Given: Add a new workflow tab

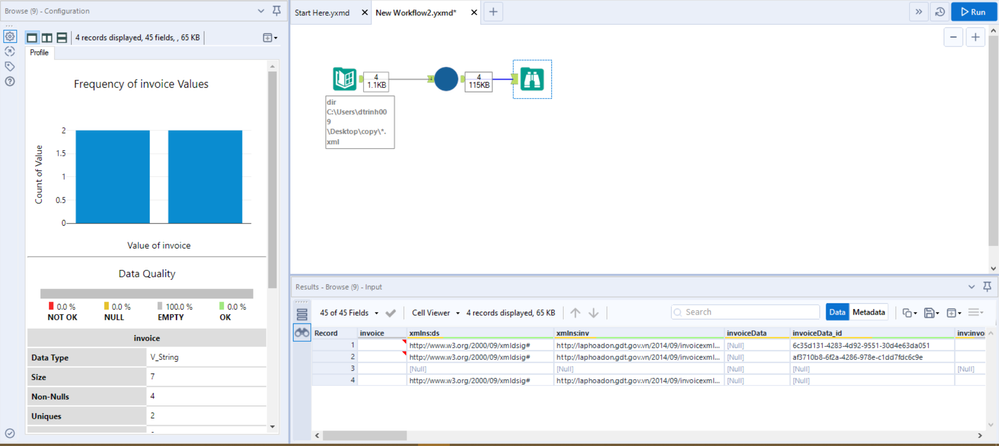Looking at the screenshot, I should click(493, 11).
